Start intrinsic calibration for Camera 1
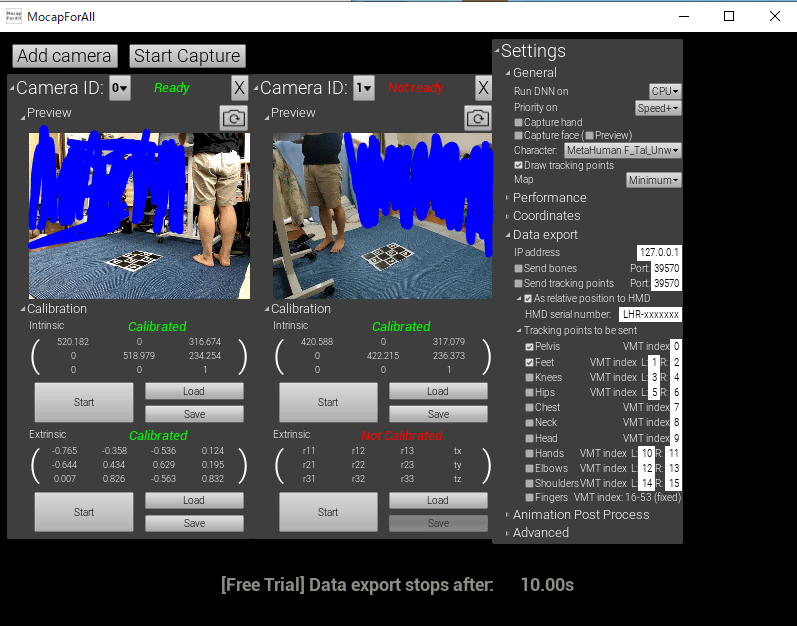Image resolution: width=797 pixels, height=626 pixels. click(328, 402)
